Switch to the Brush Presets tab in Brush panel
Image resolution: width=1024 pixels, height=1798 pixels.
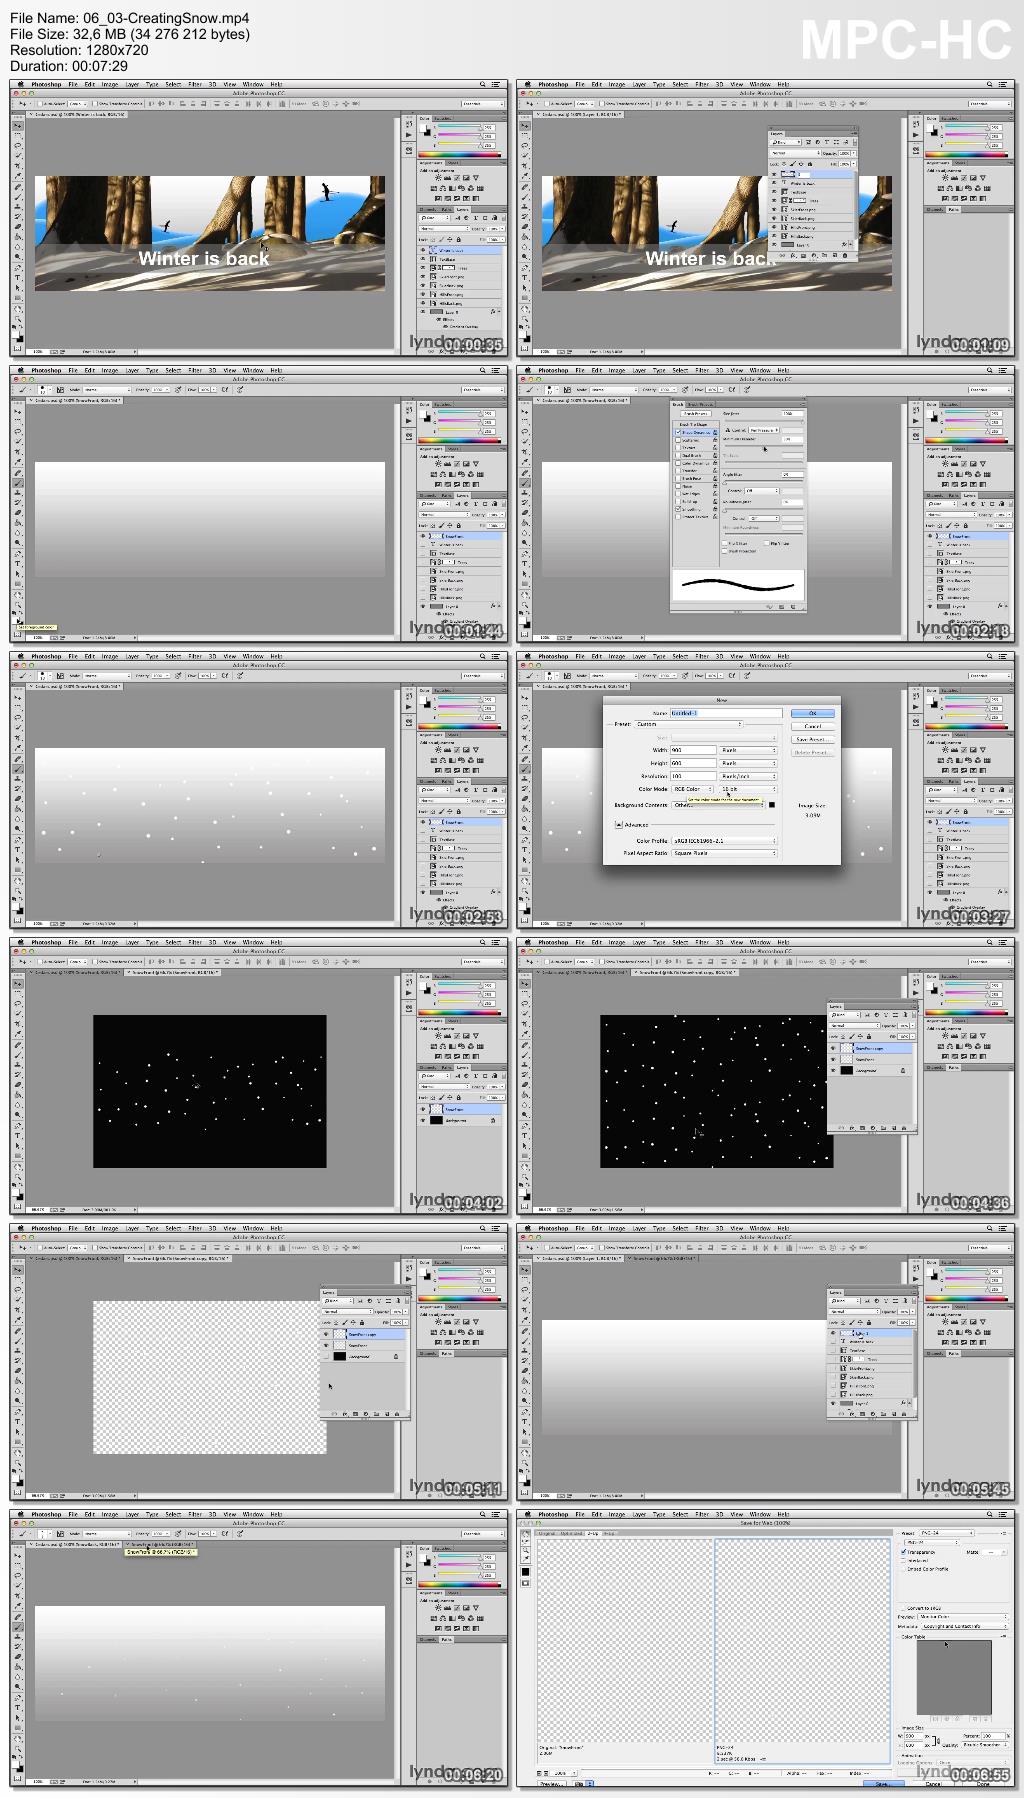[700, 405]
